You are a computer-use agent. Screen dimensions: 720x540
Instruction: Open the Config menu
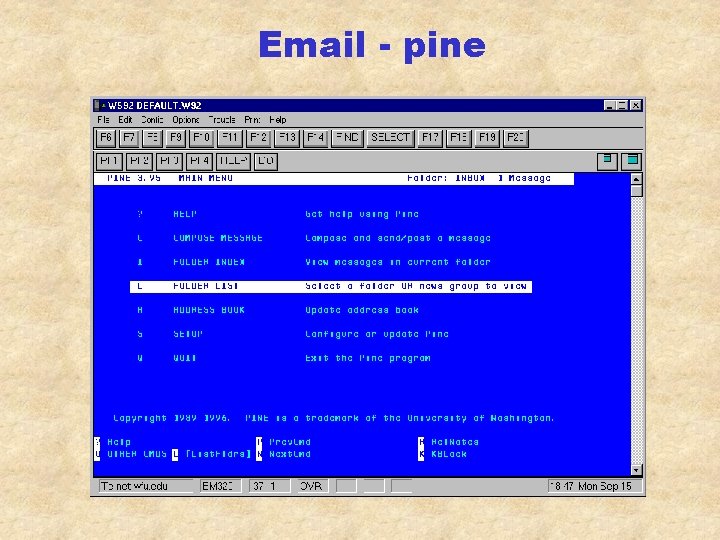(x=152, y=120)
